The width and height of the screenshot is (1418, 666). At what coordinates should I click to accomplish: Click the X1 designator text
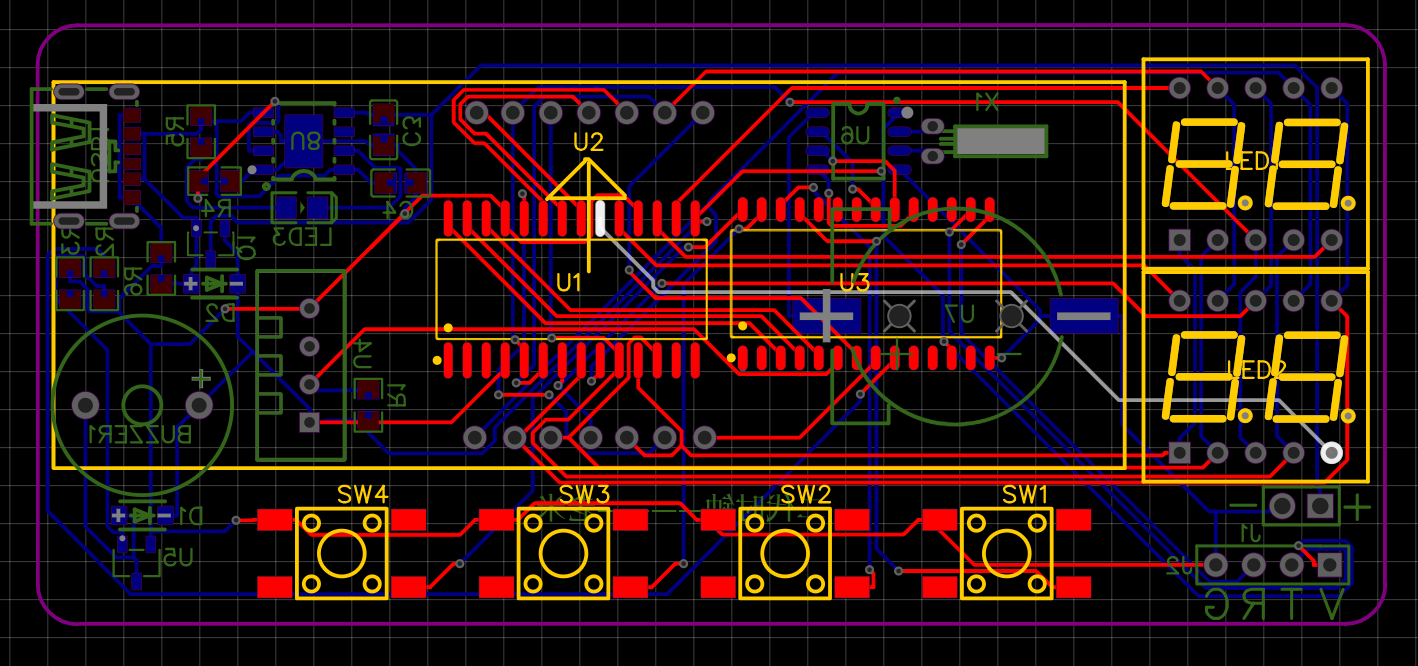986,101
